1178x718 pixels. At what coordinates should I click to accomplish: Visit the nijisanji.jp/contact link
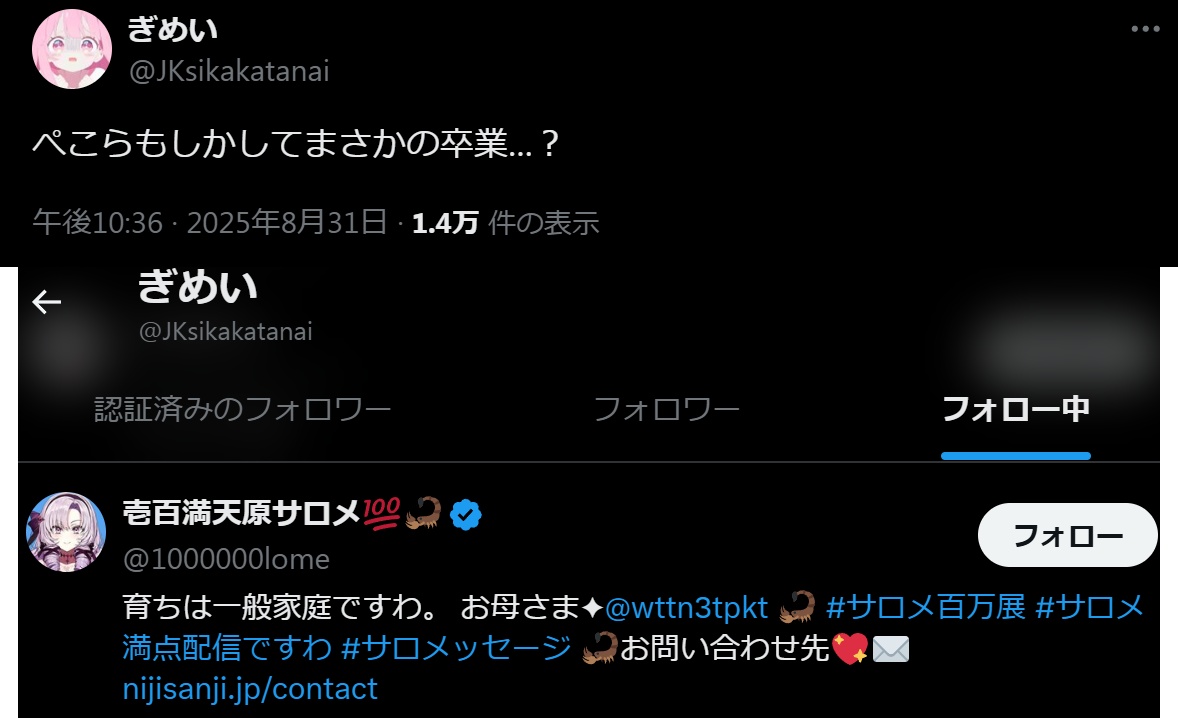(x=250, y=689)
